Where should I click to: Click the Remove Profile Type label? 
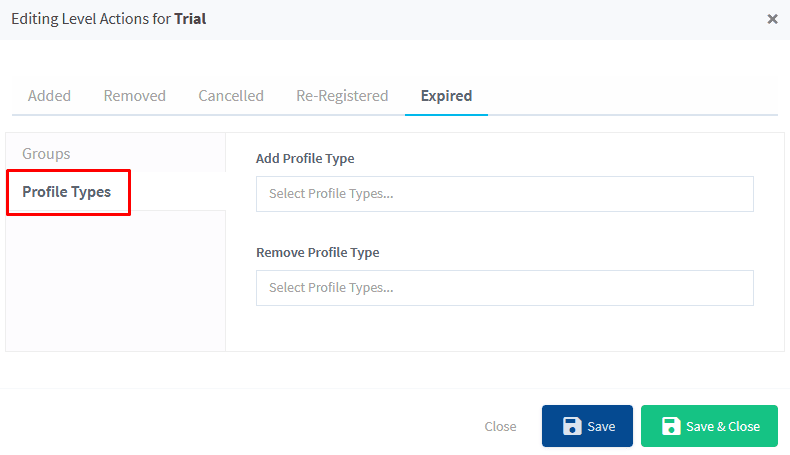317,252
